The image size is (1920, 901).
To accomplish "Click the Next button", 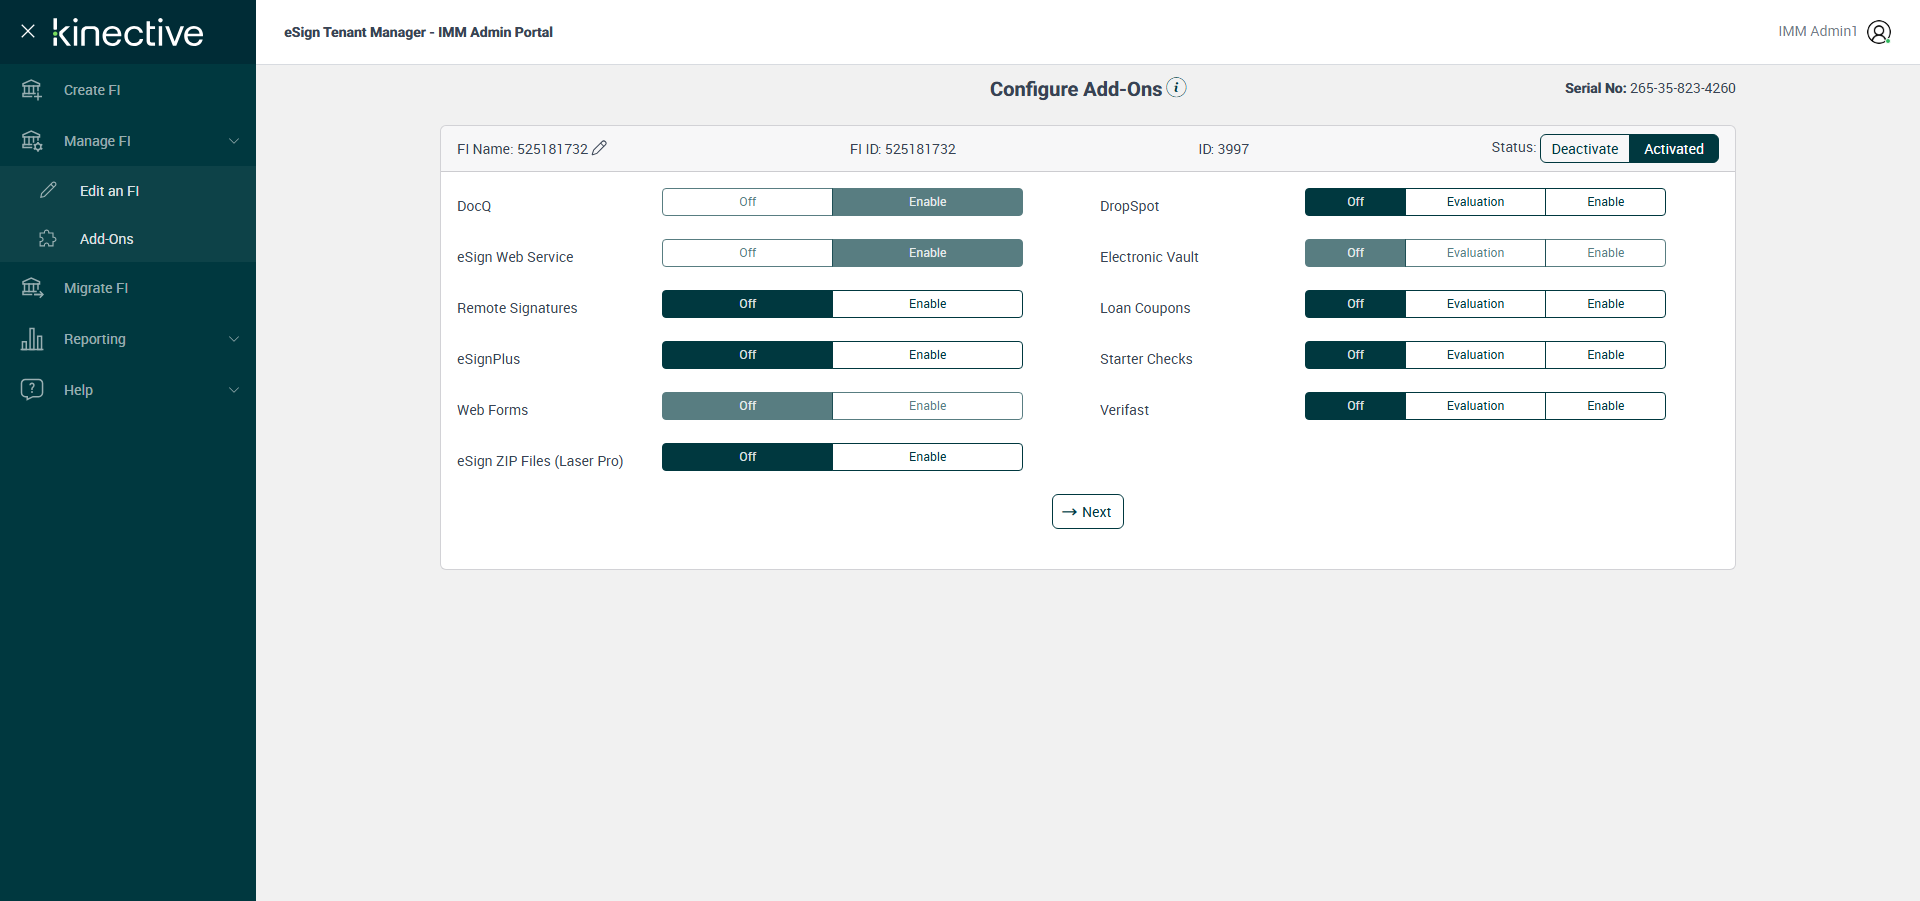I will [x=1088, y=512].
